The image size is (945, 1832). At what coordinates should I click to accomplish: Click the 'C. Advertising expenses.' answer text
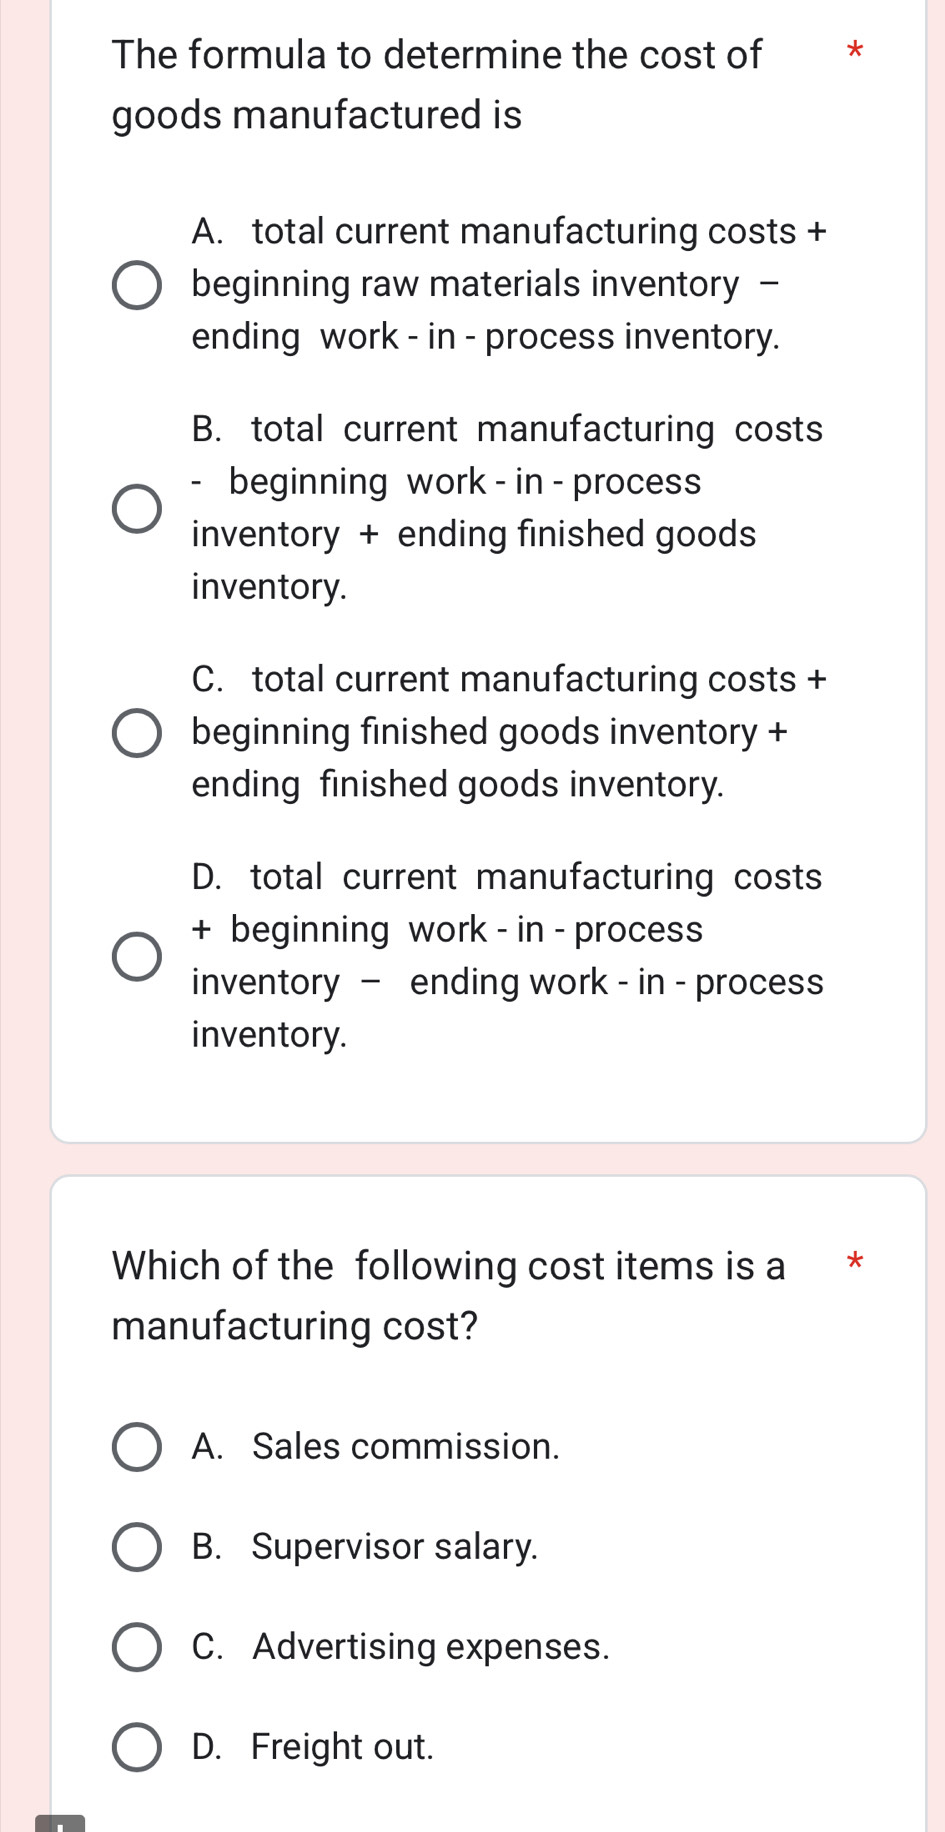401,1647
